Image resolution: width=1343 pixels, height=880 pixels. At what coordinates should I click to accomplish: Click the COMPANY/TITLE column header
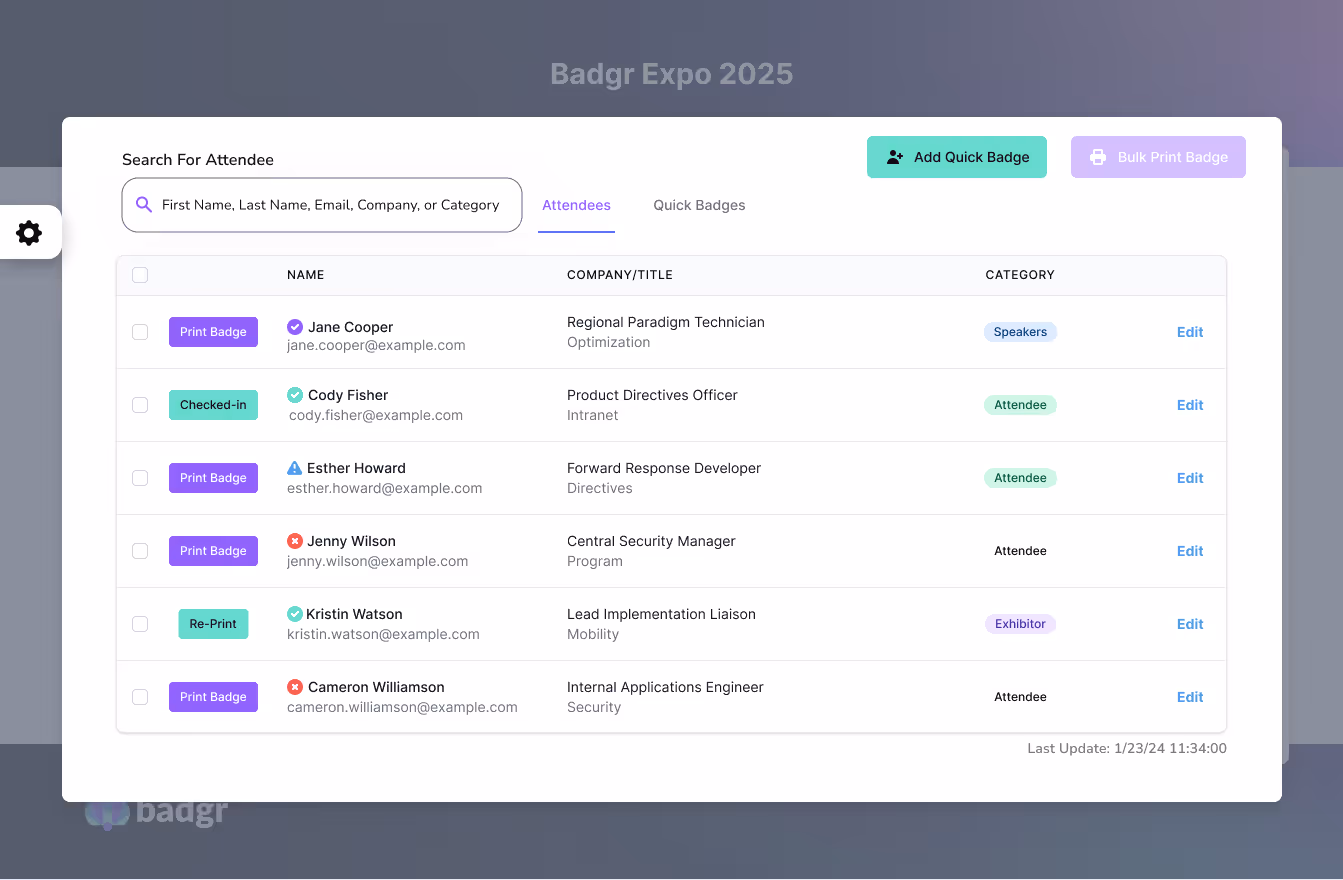point(620,275)
